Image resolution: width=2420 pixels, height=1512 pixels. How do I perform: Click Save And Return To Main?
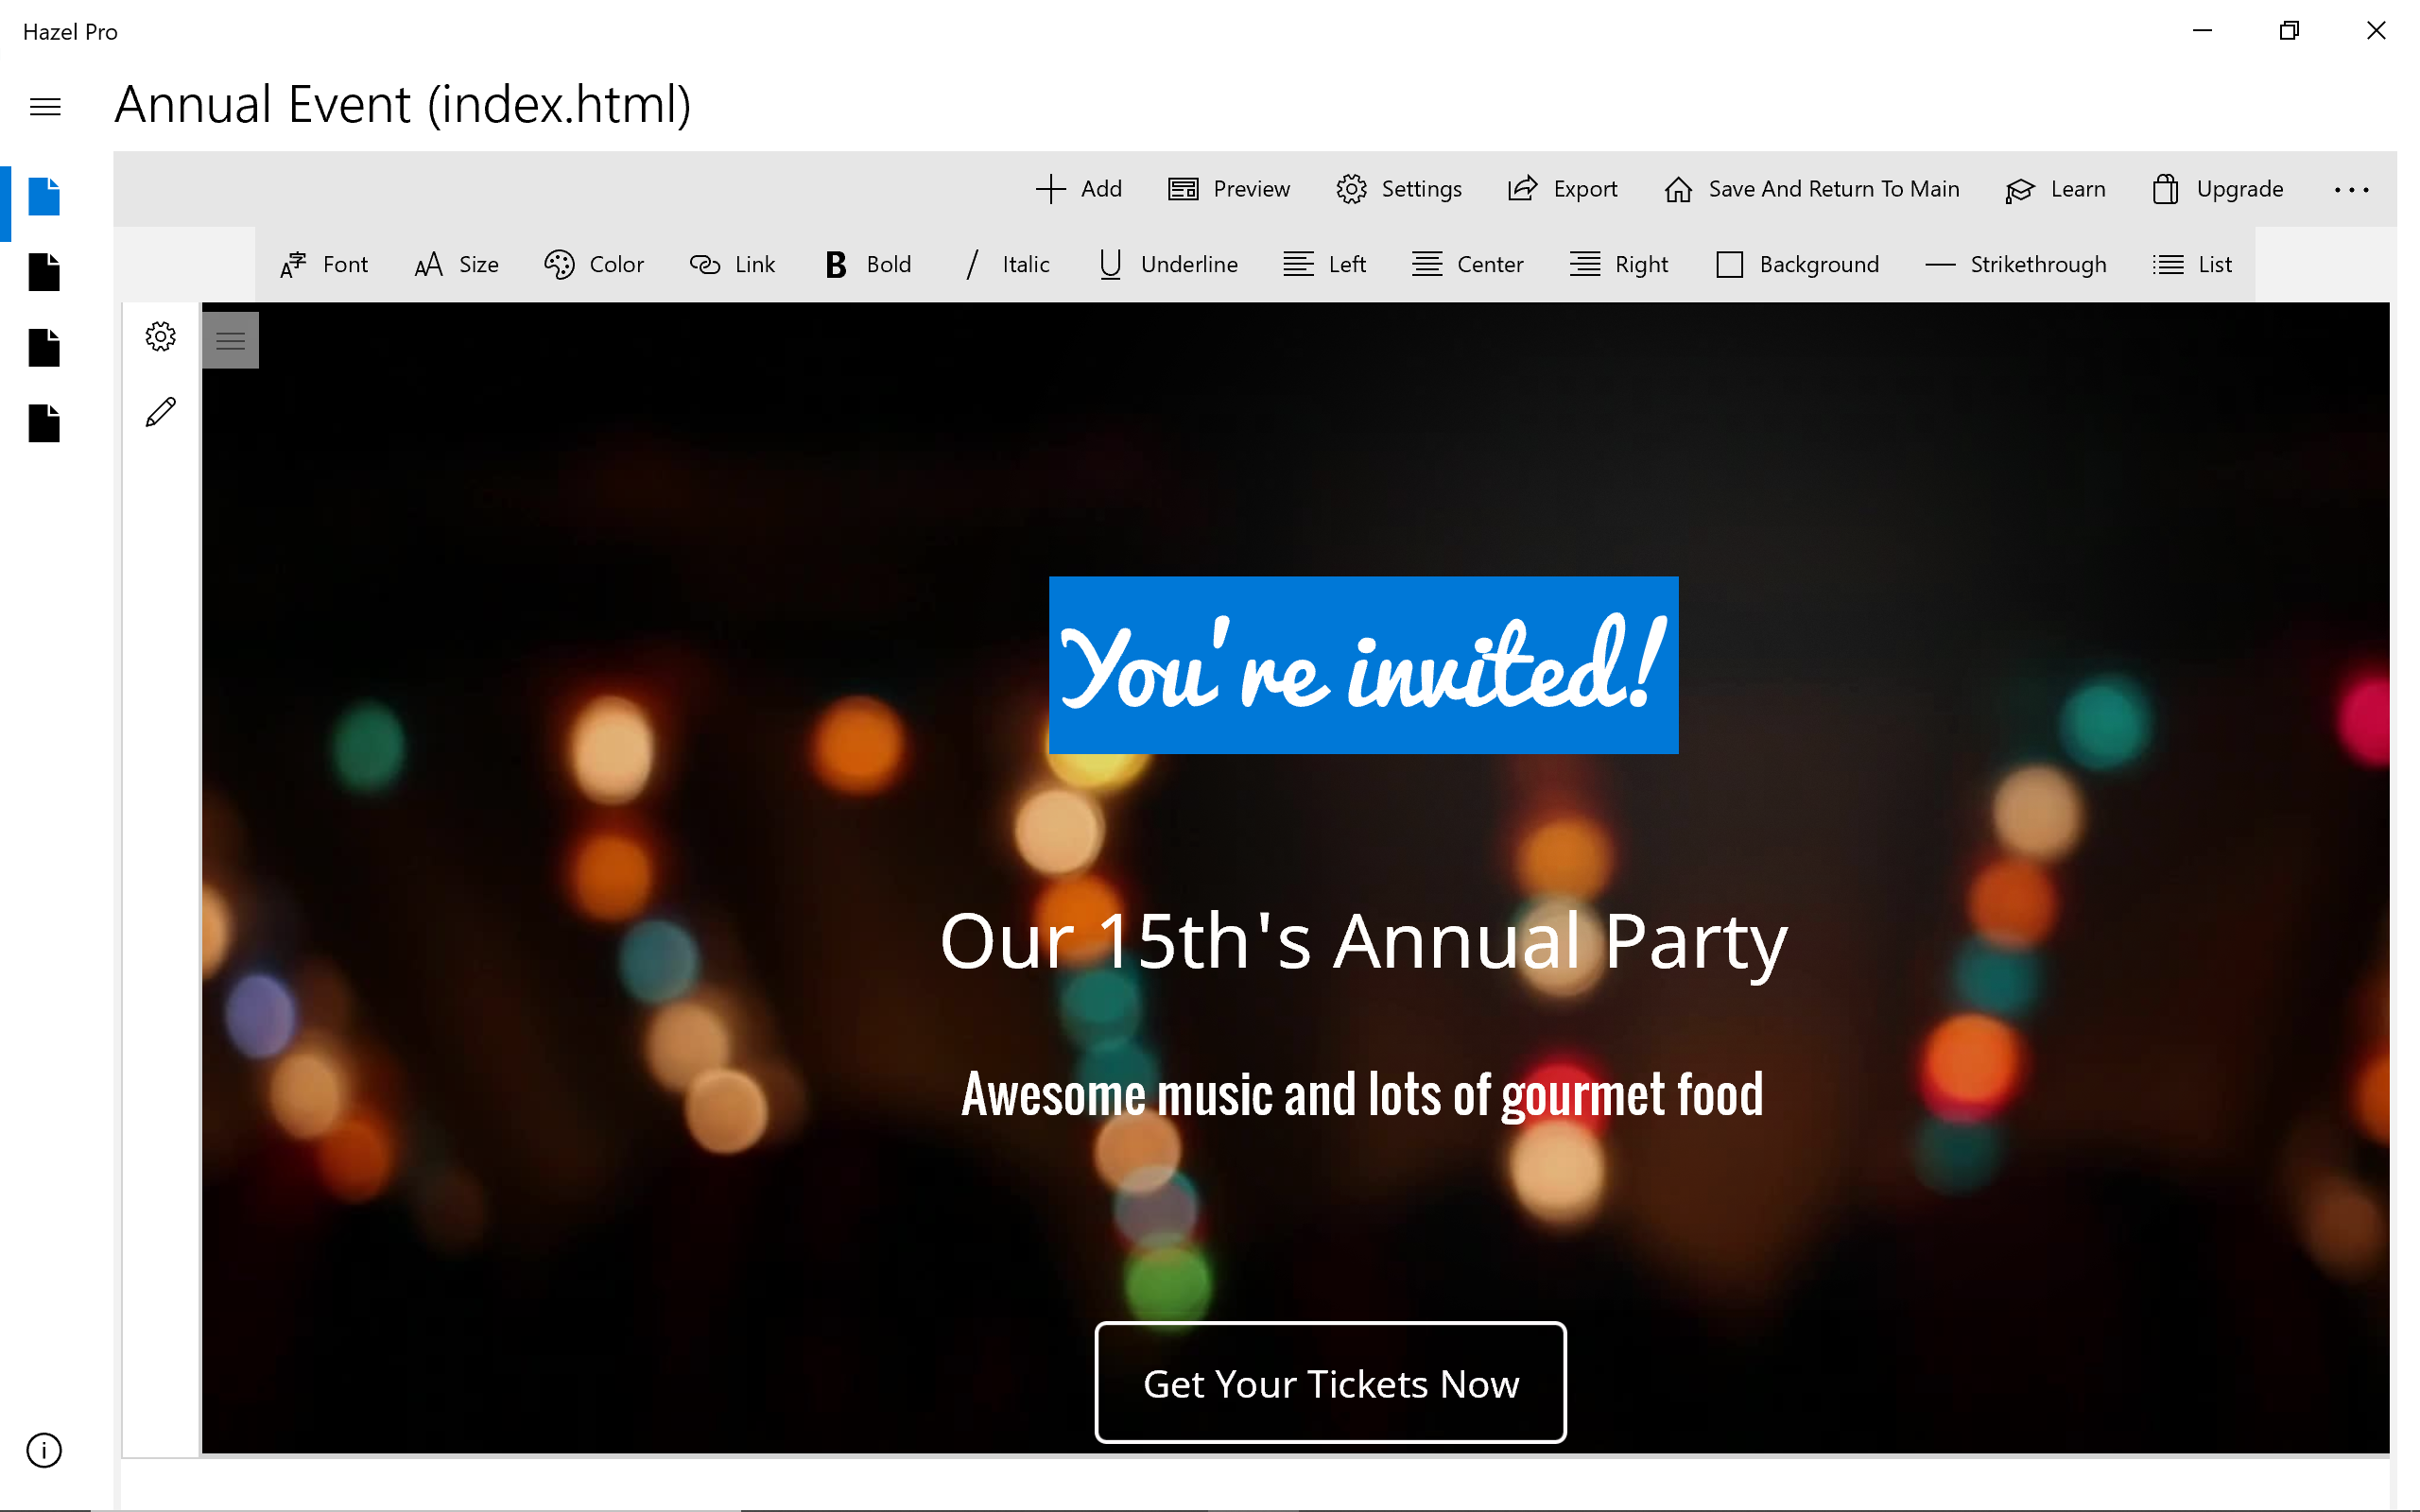[x=1811, y=189]
